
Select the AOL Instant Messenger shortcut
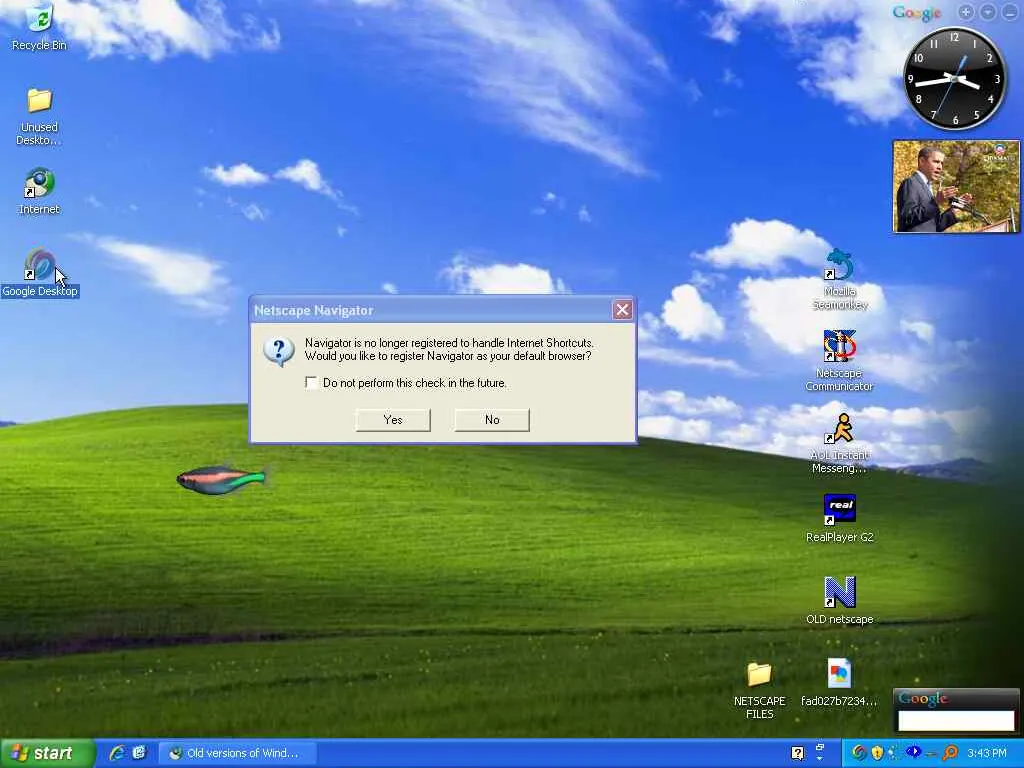pyautogui.click(x=839, y=443)
